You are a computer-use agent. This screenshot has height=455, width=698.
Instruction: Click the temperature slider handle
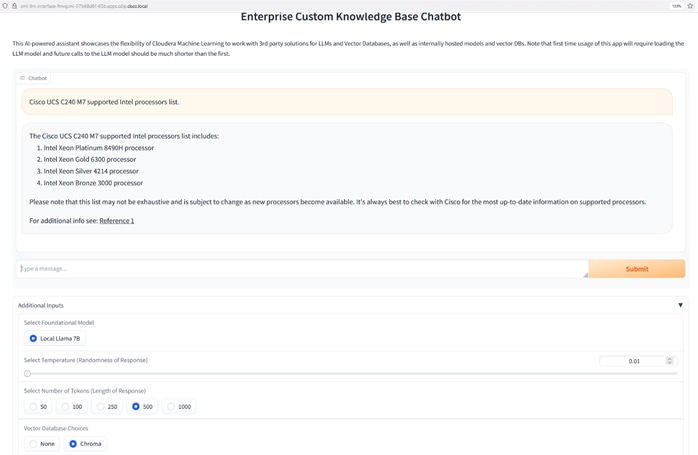point(28,374)
